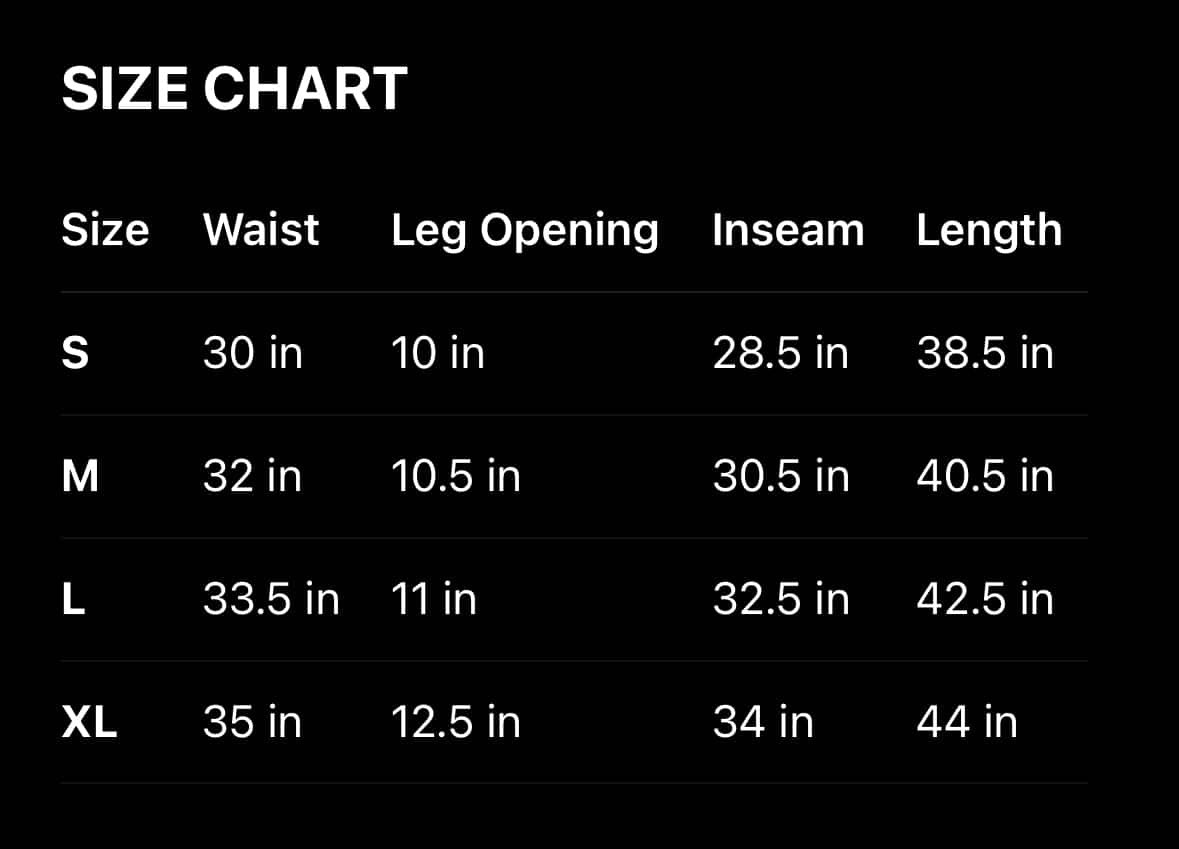Click the S size row label

pos(75,354)
